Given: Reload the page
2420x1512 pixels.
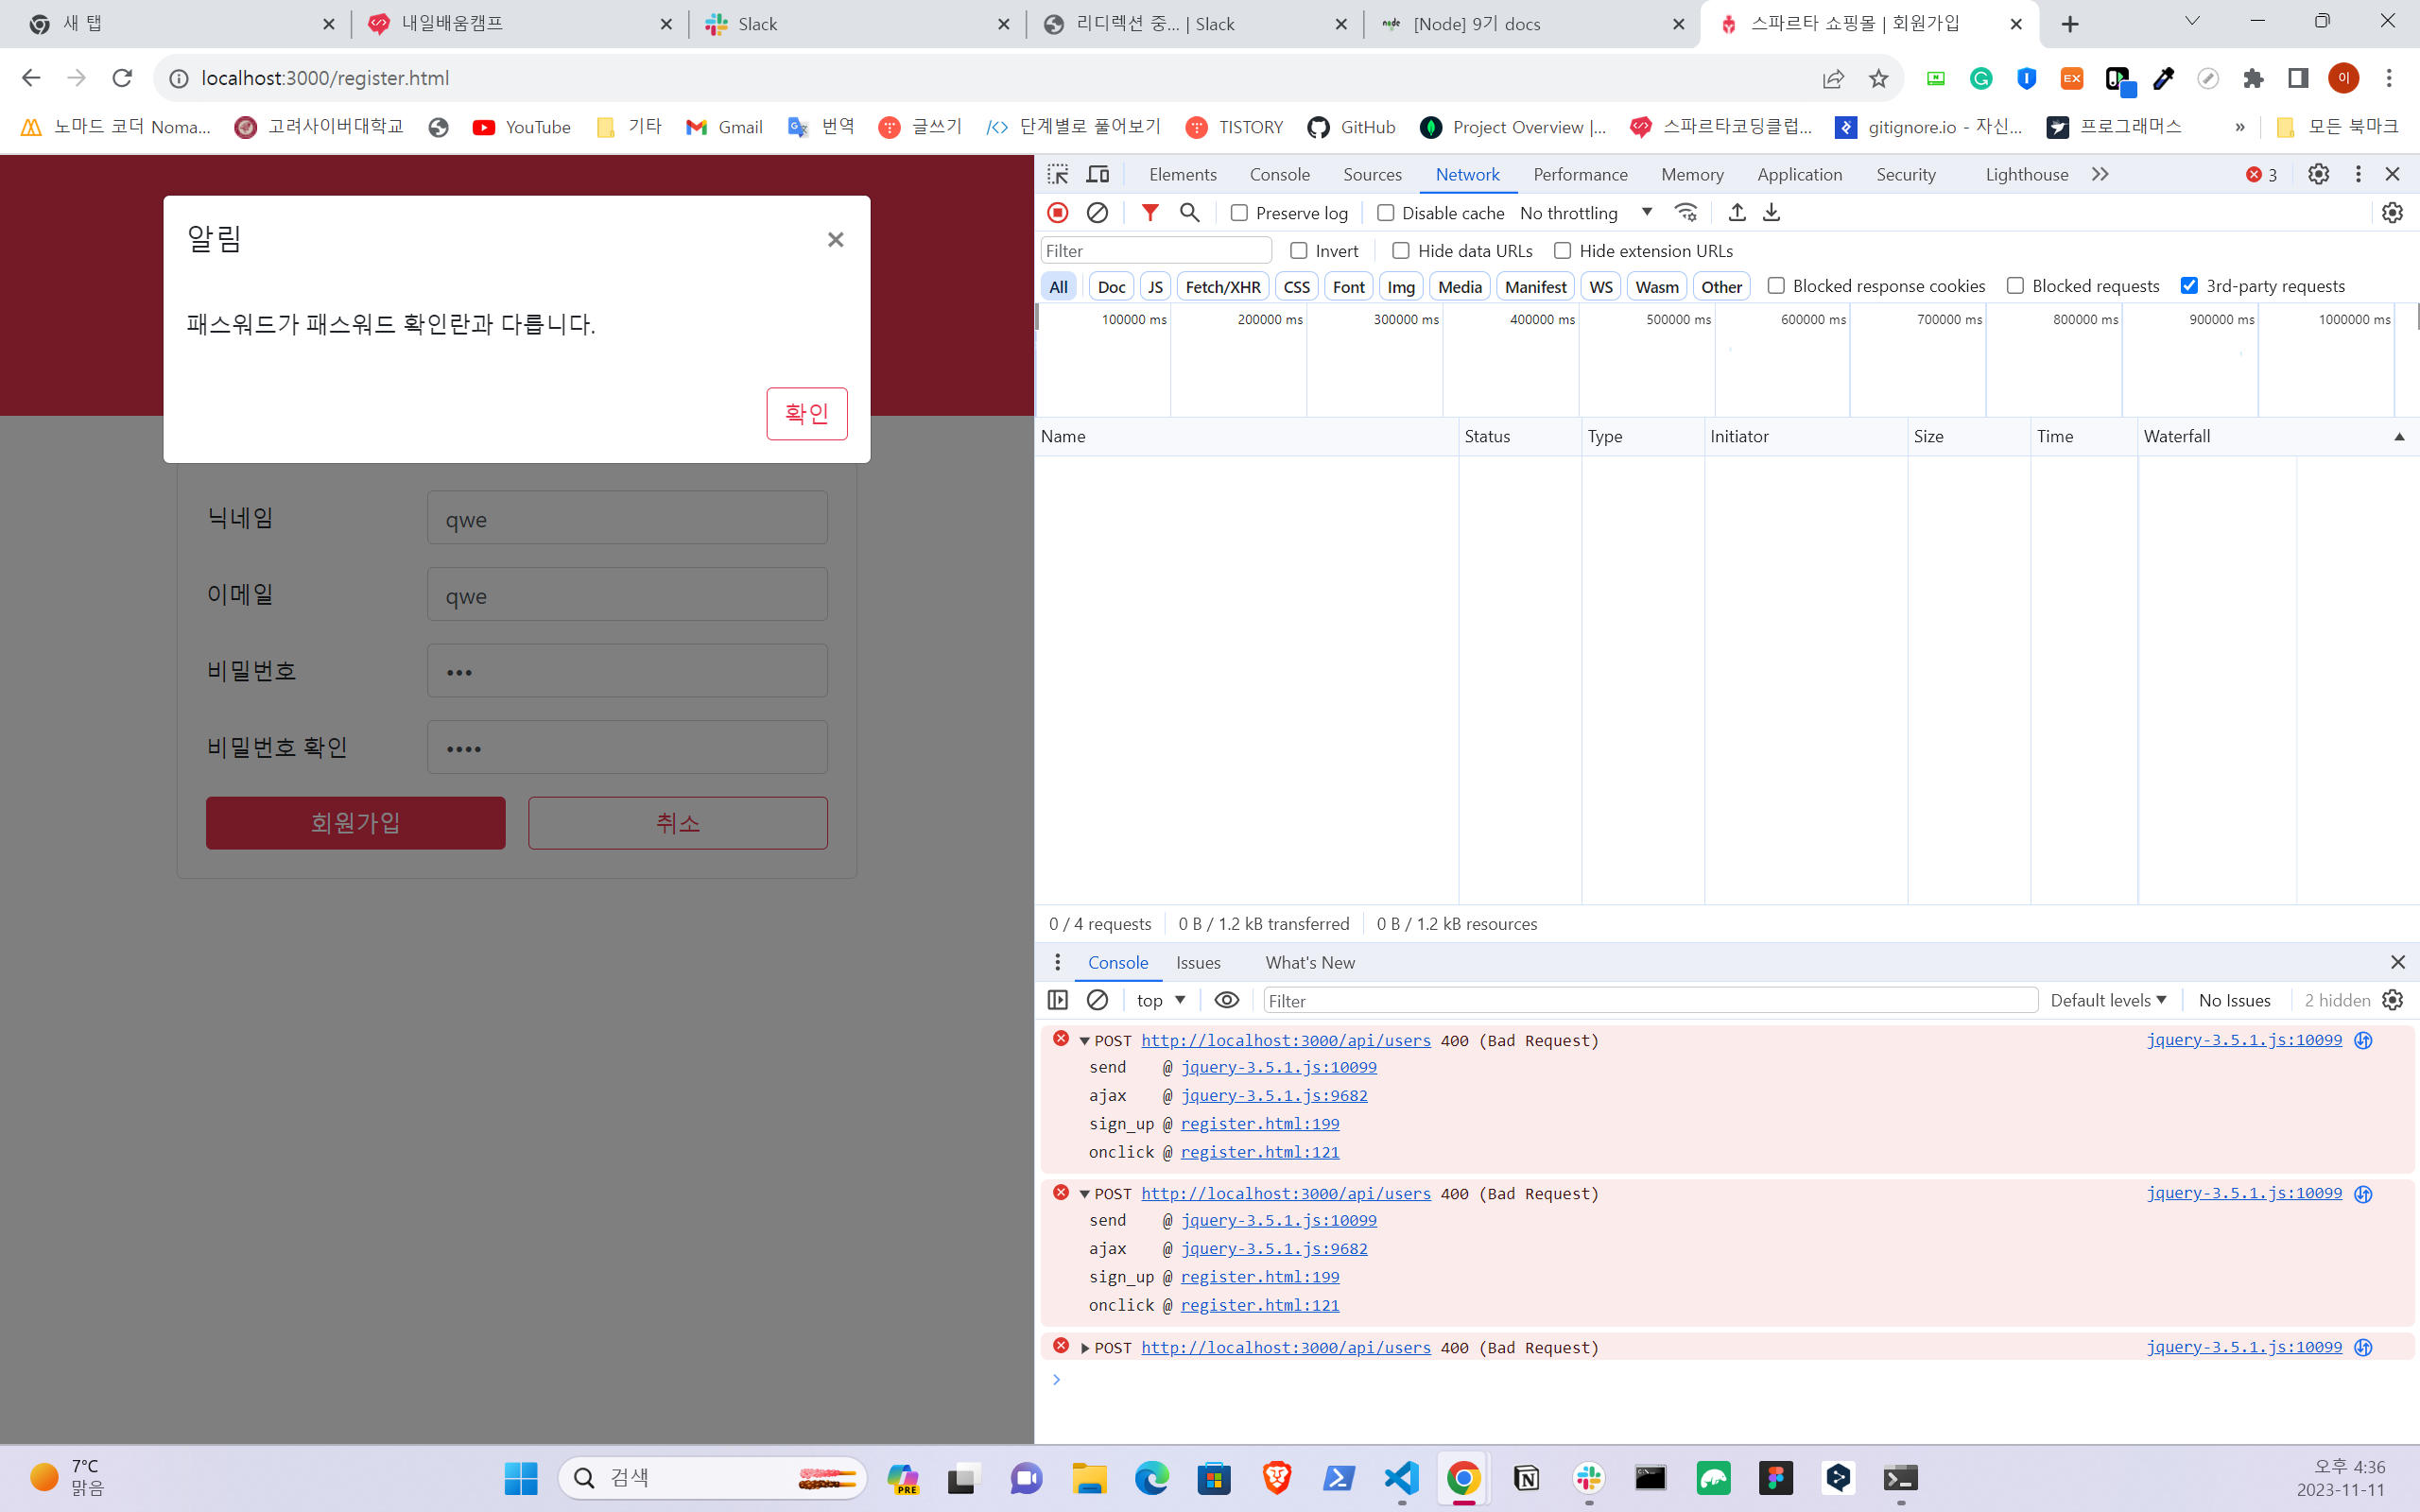Looking at the screenshot, I should coord(122,78).
